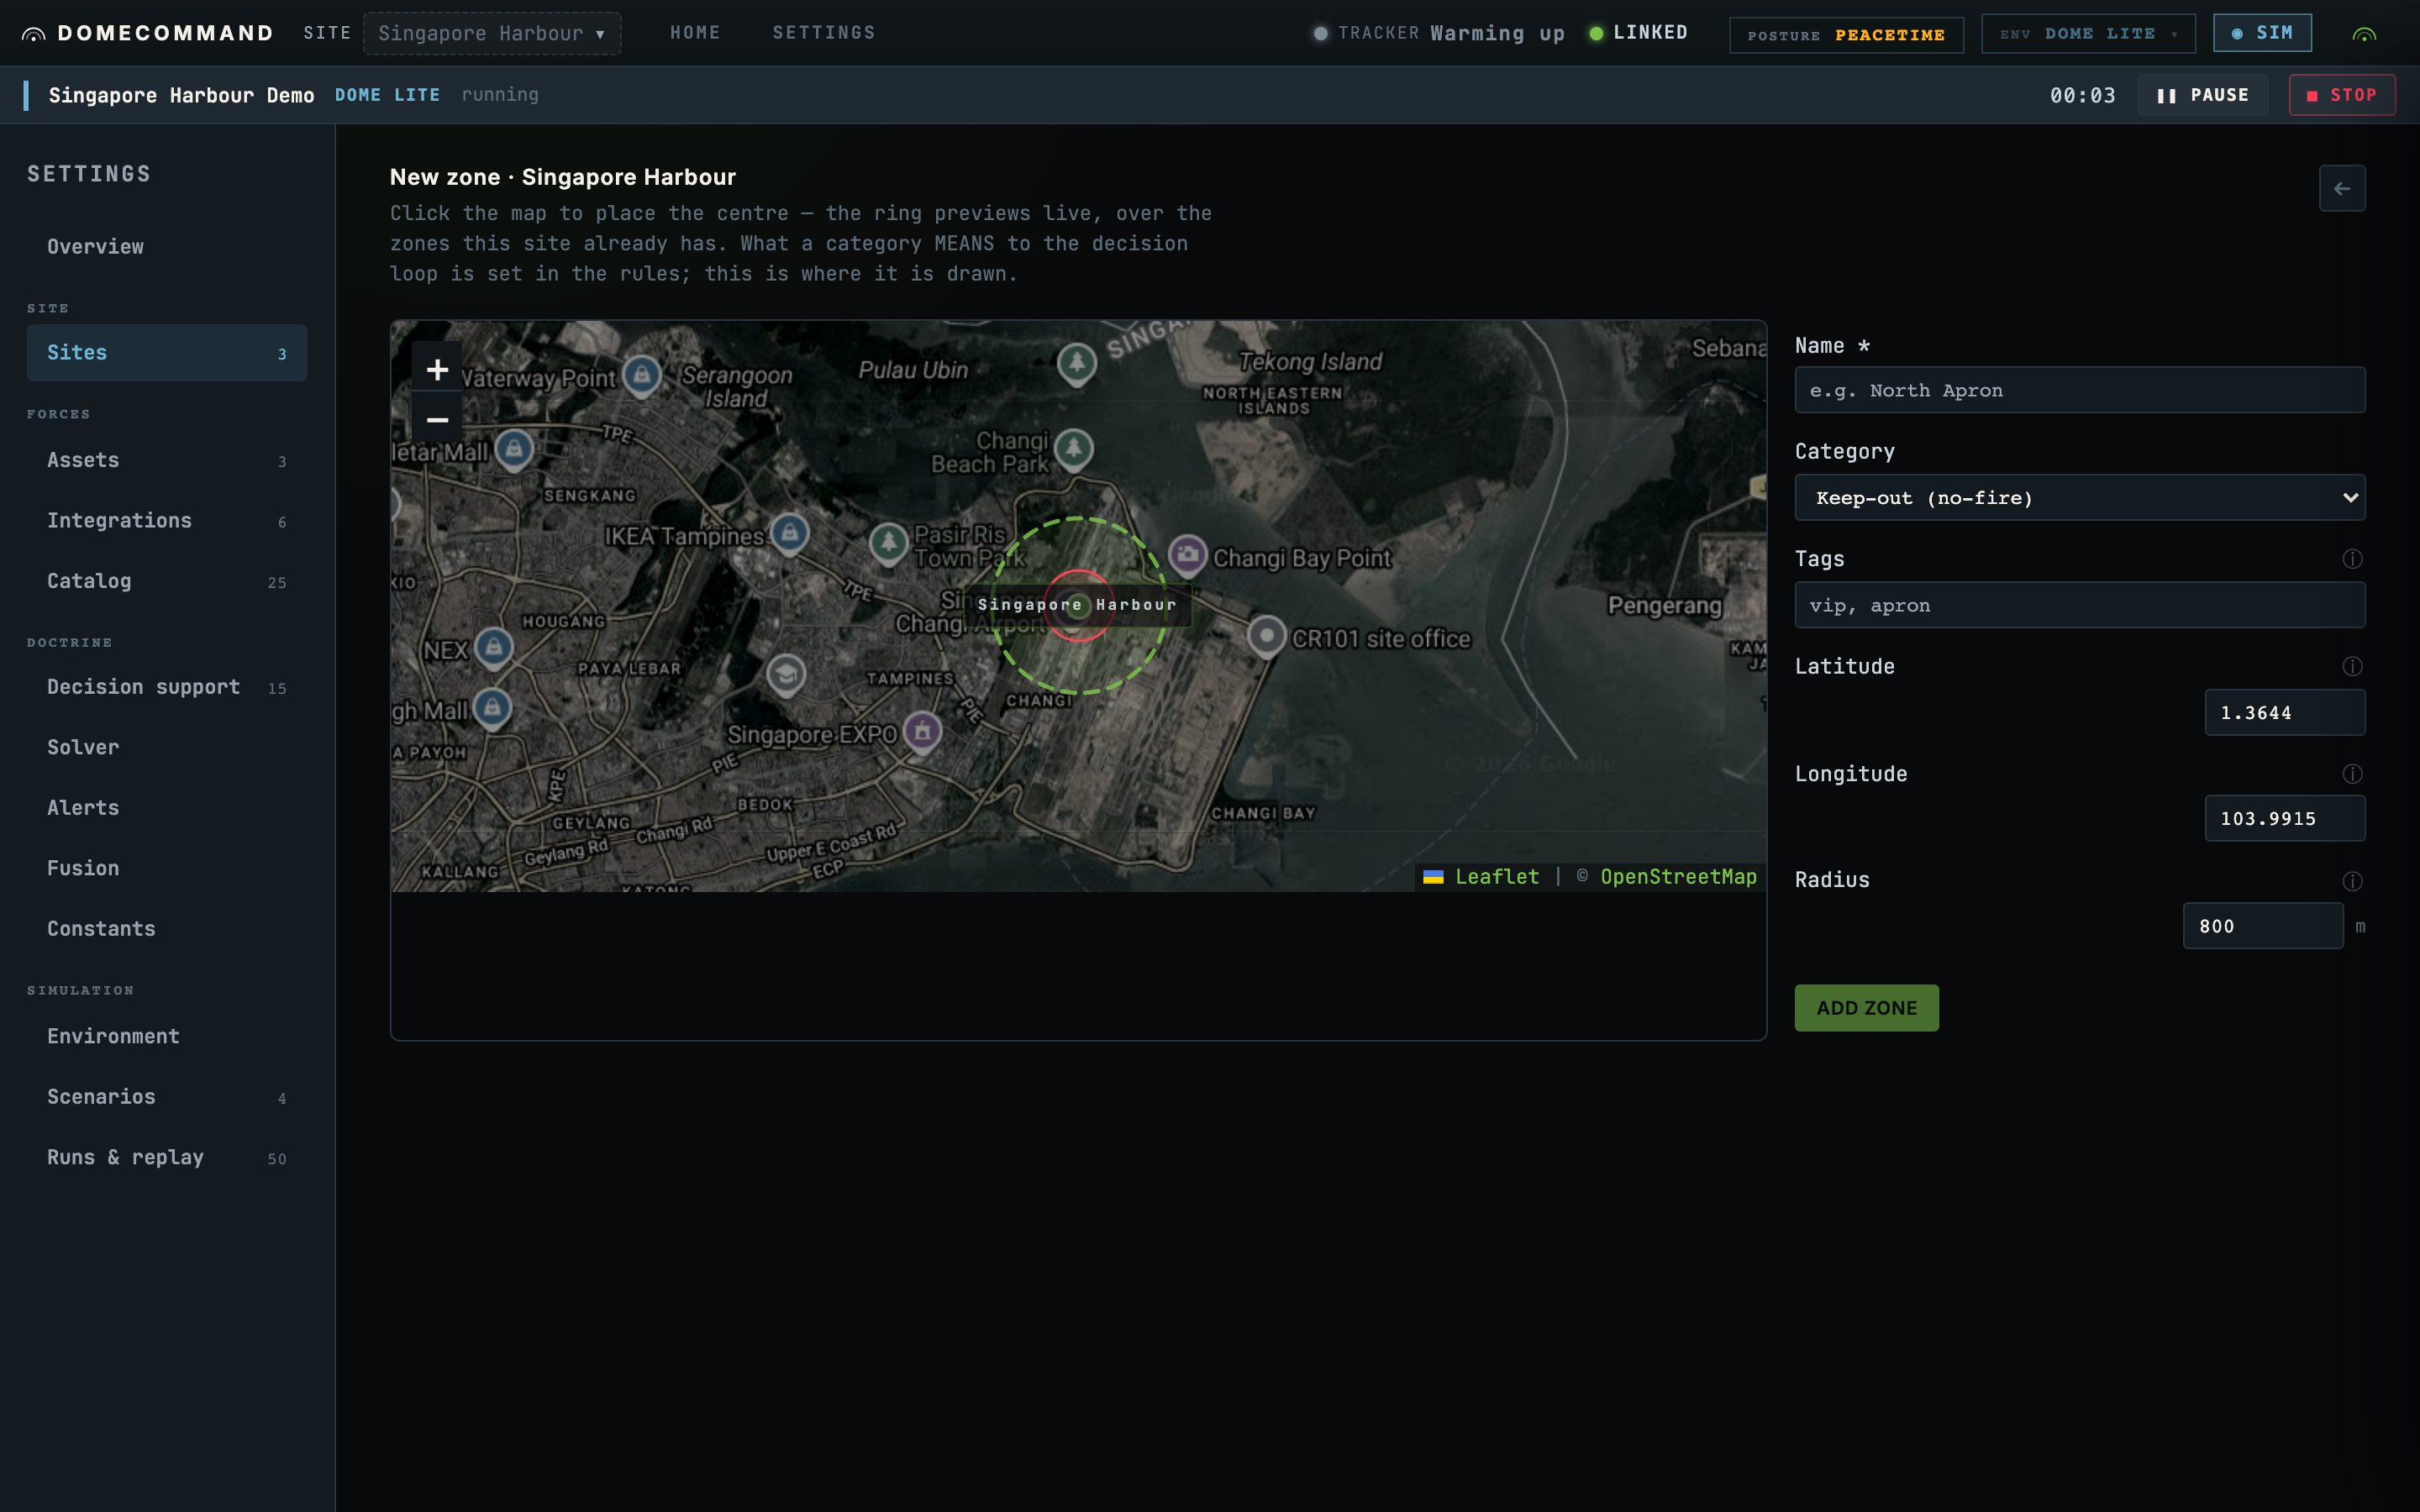2420x1512 pixels.
Task: Click the Tags input field
Action: (x=2079, y=605)
